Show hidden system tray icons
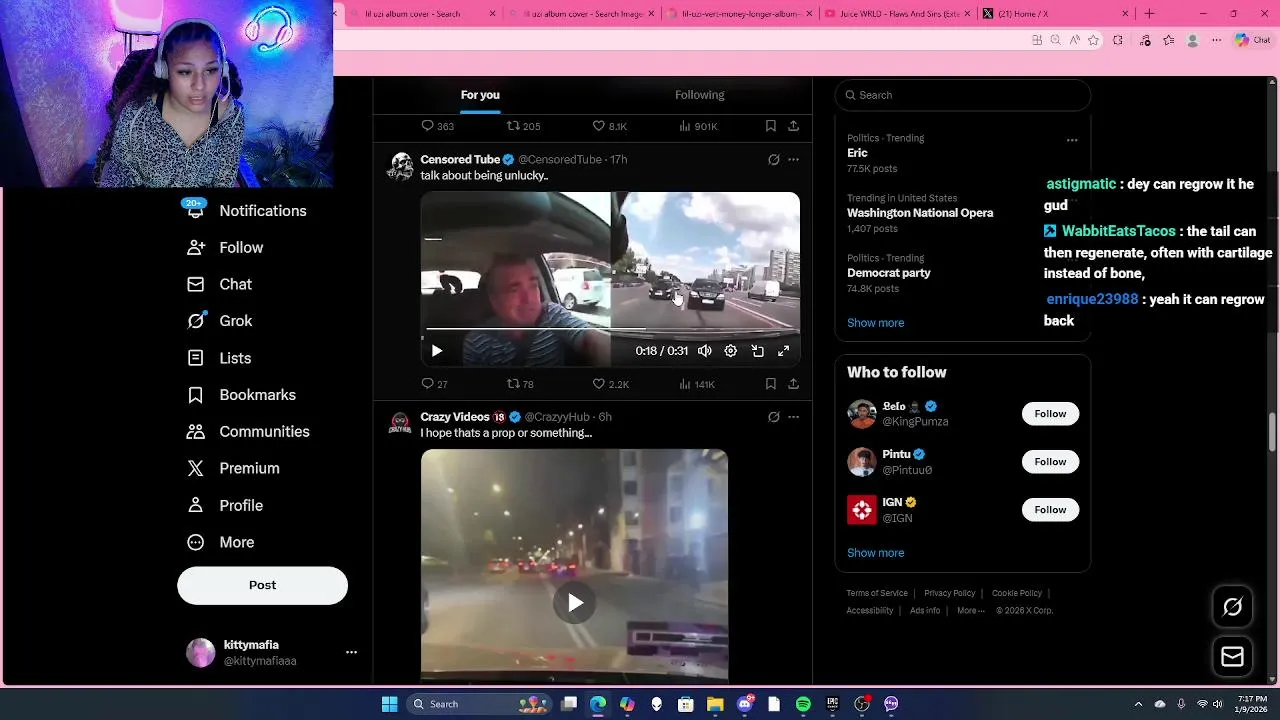1280x720 pixels. pos(1138,704)
